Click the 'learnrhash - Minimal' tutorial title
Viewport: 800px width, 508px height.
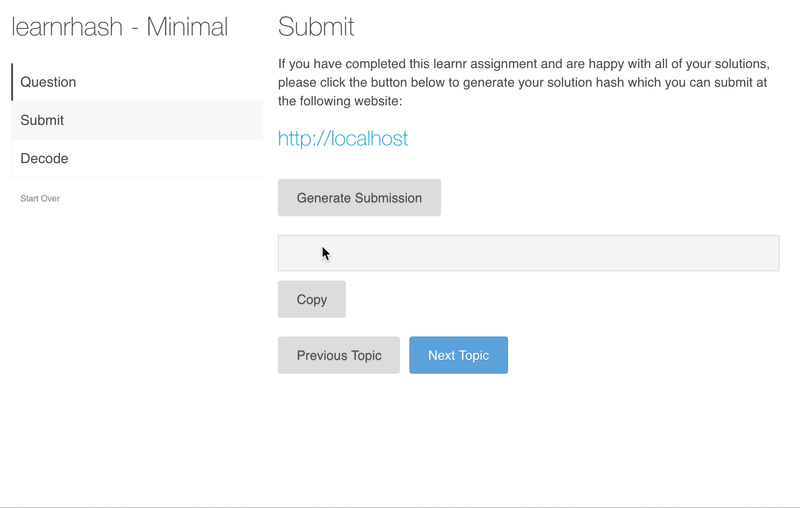click(119, 27)
